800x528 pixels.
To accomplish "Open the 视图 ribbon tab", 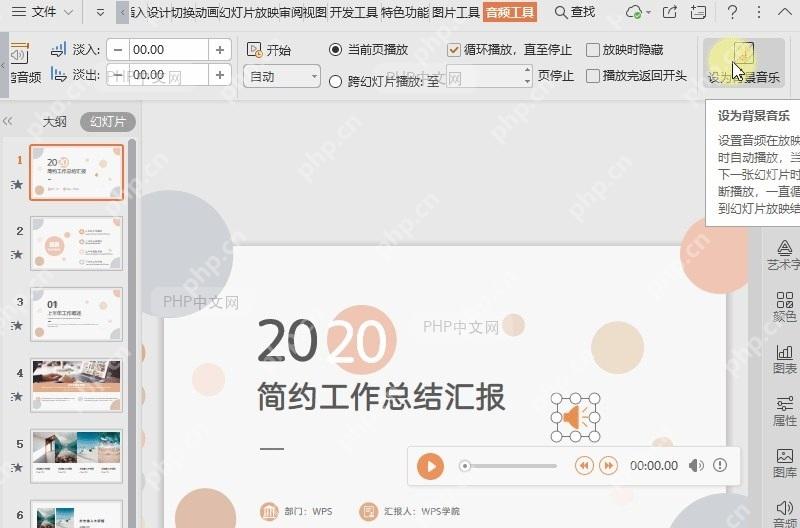I will 314,12.
